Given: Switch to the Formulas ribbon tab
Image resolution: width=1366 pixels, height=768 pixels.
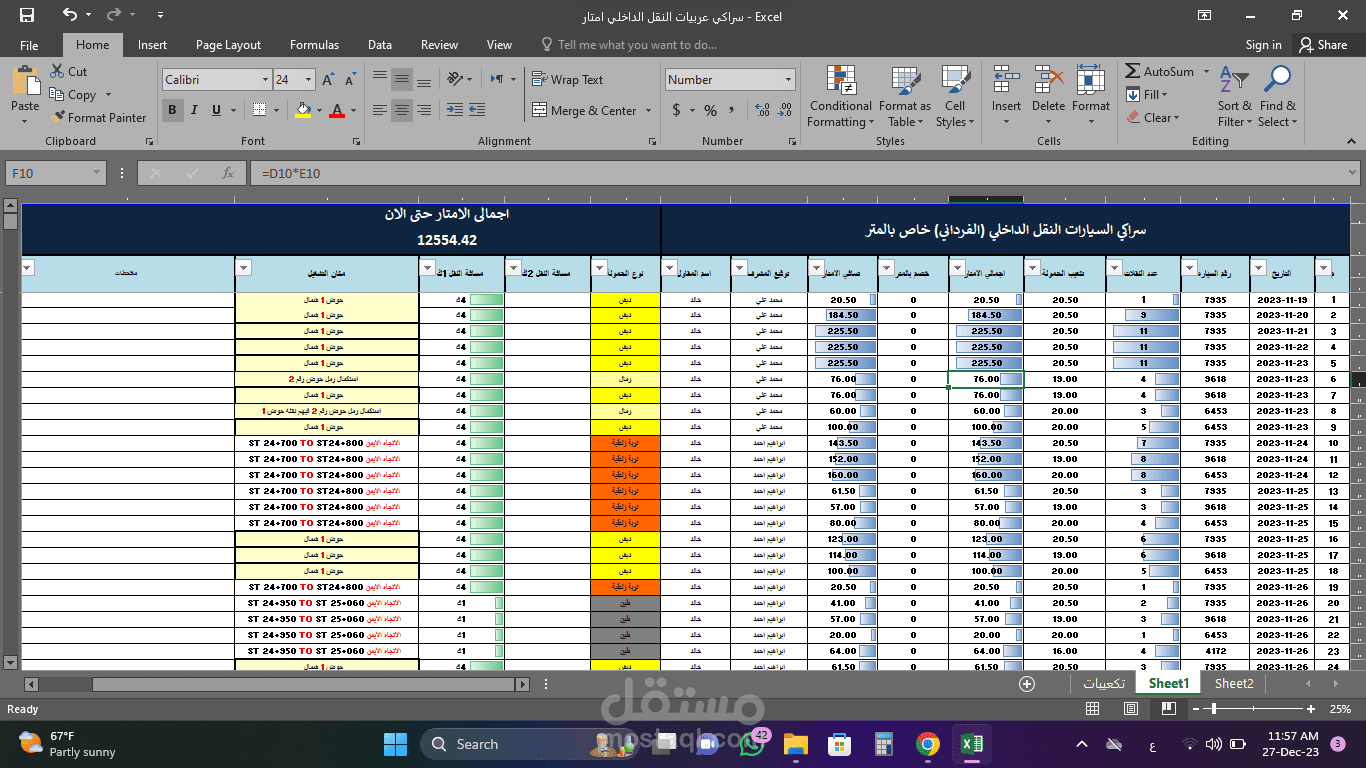Looking at the screenshot, I should [314, 44].
